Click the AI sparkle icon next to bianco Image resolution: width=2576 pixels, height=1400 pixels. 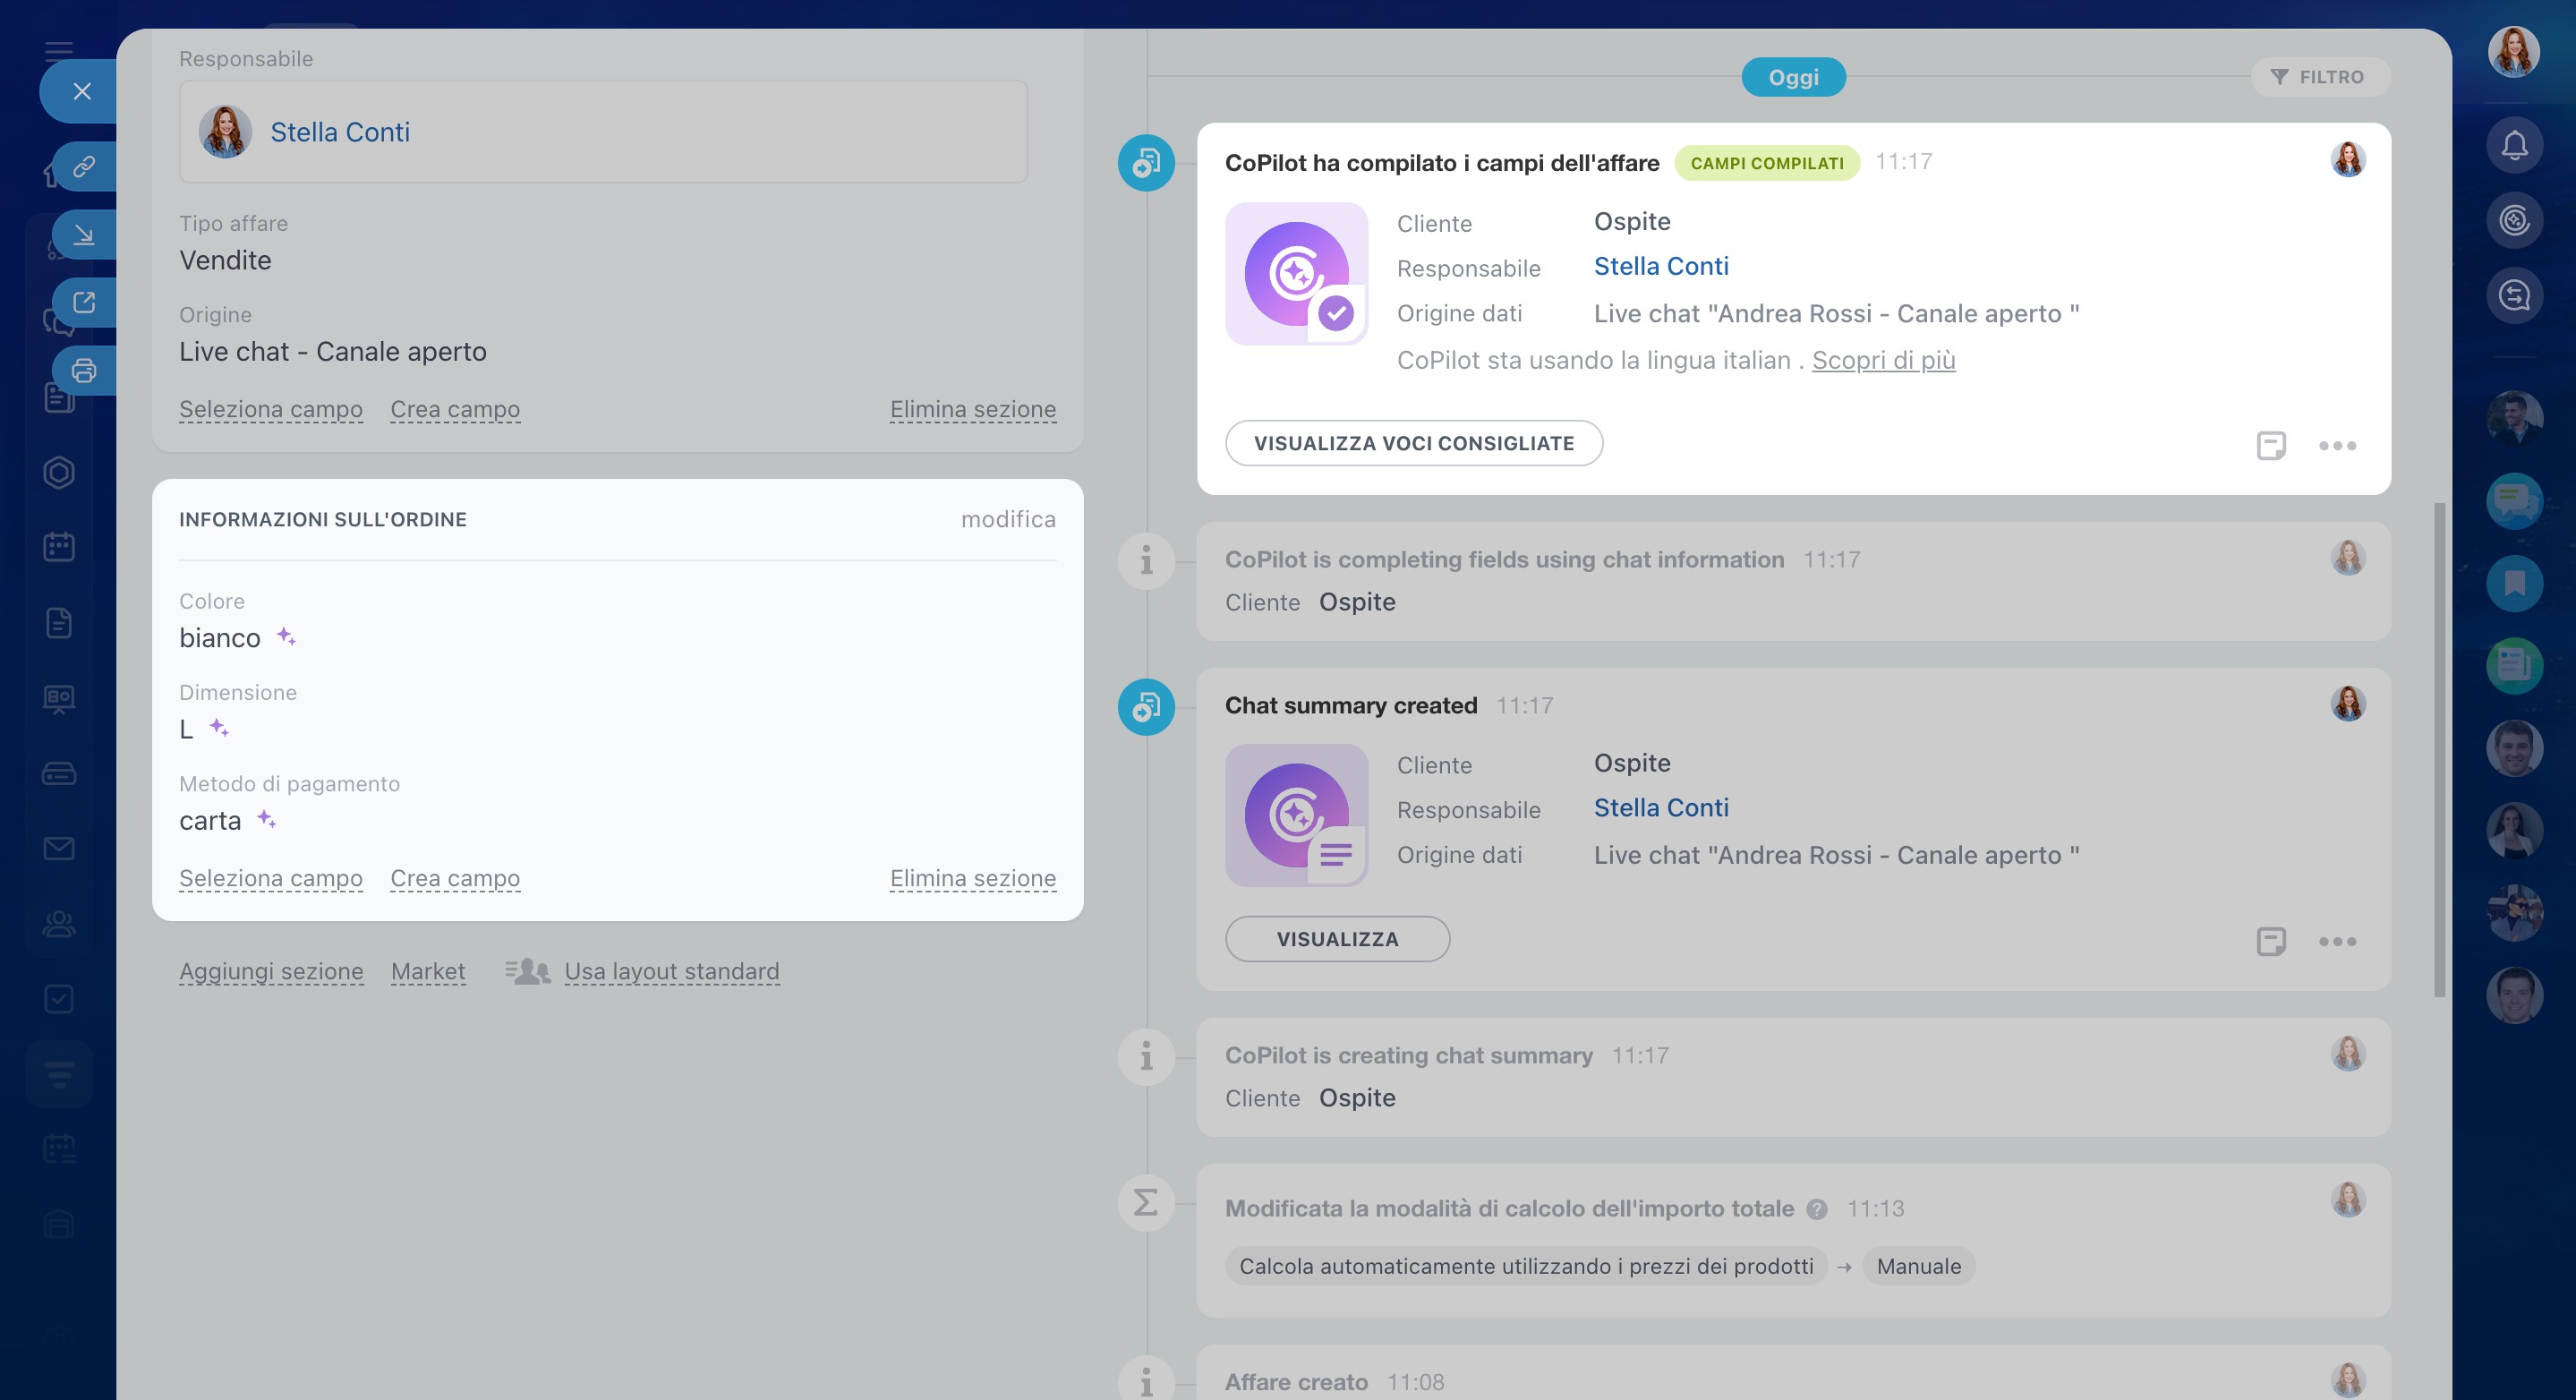[286, 637]
